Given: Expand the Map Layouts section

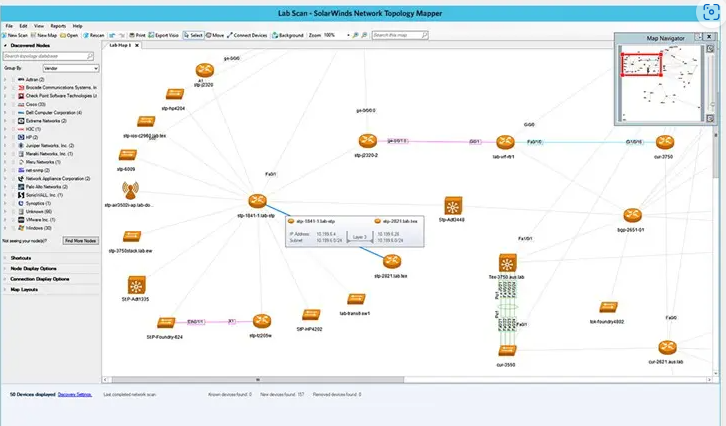Looking at the screenshot, I should coord(6,289).
